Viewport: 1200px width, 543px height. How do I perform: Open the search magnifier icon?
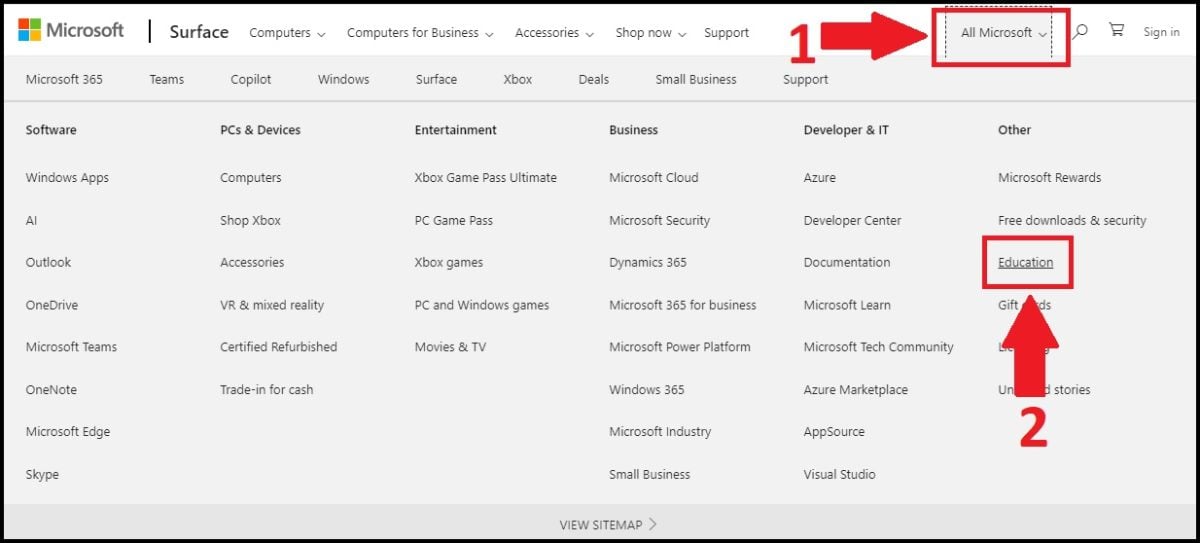1080,32
